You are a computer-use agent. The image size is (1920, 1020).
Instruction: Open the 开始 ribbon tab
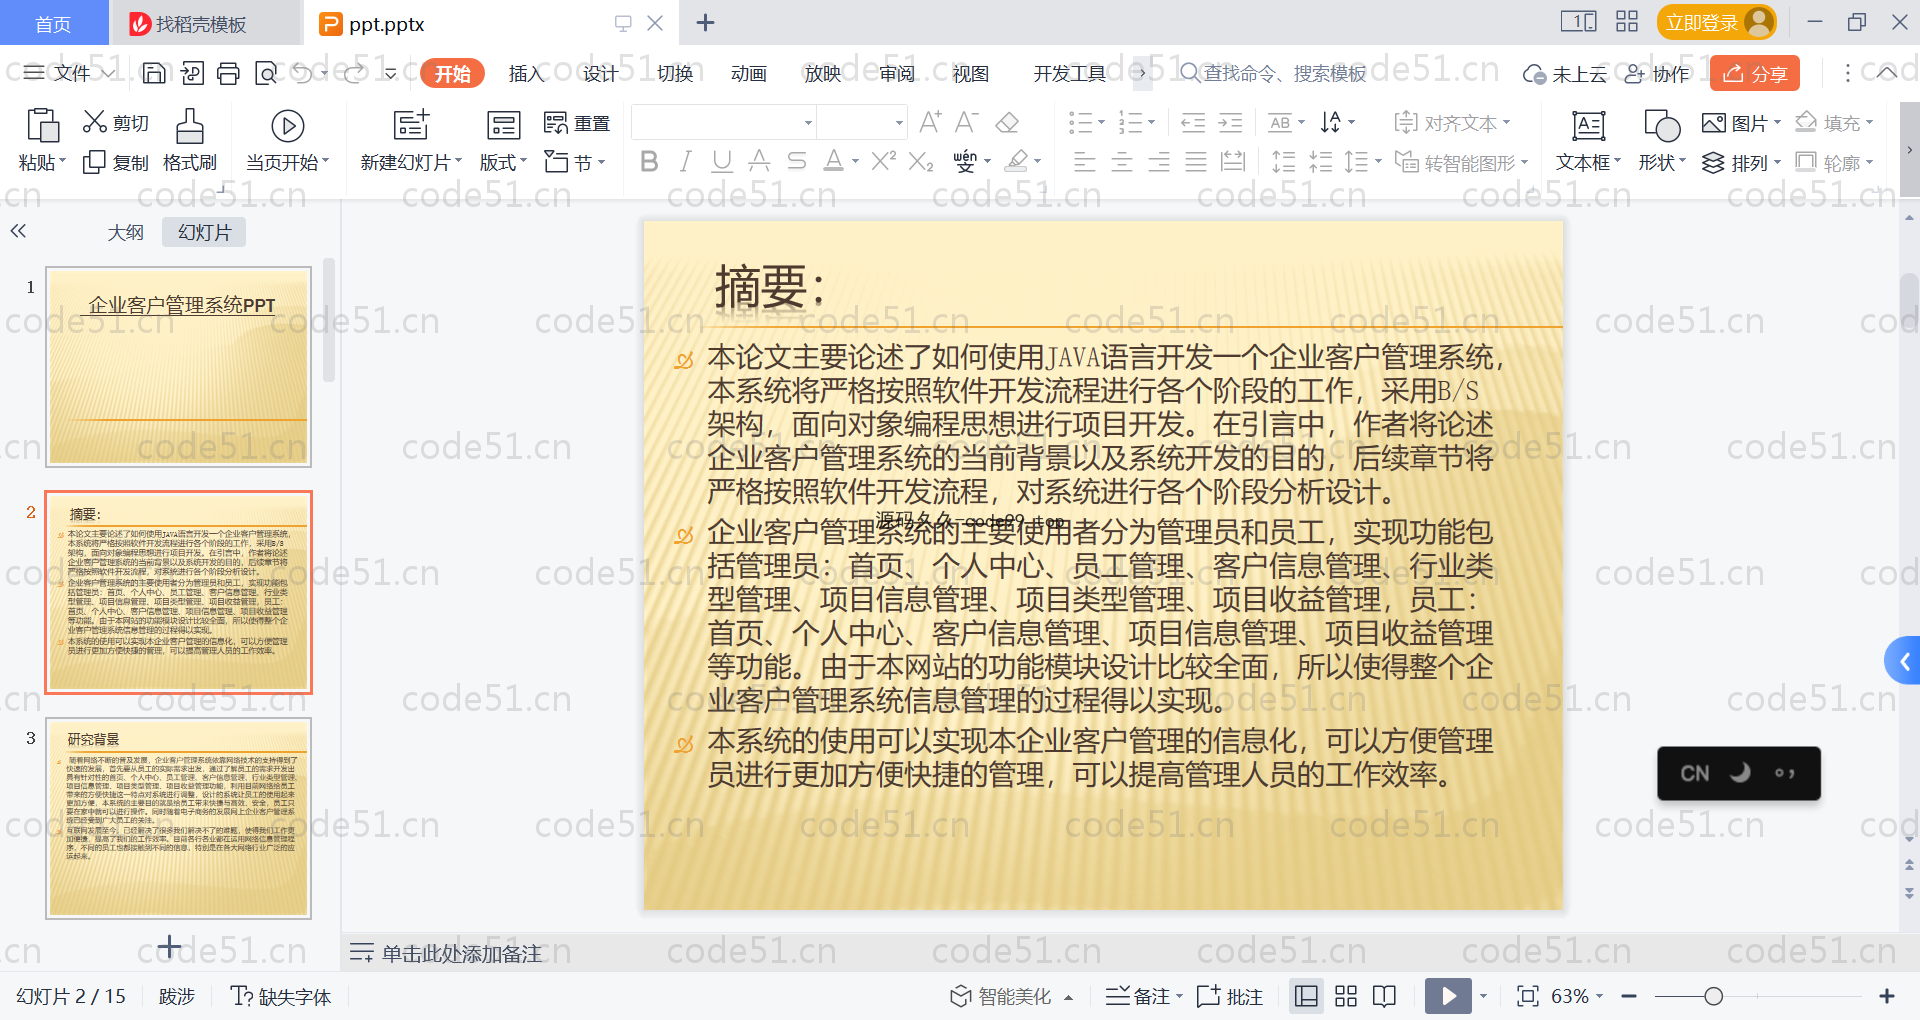(x=452, y=73)
